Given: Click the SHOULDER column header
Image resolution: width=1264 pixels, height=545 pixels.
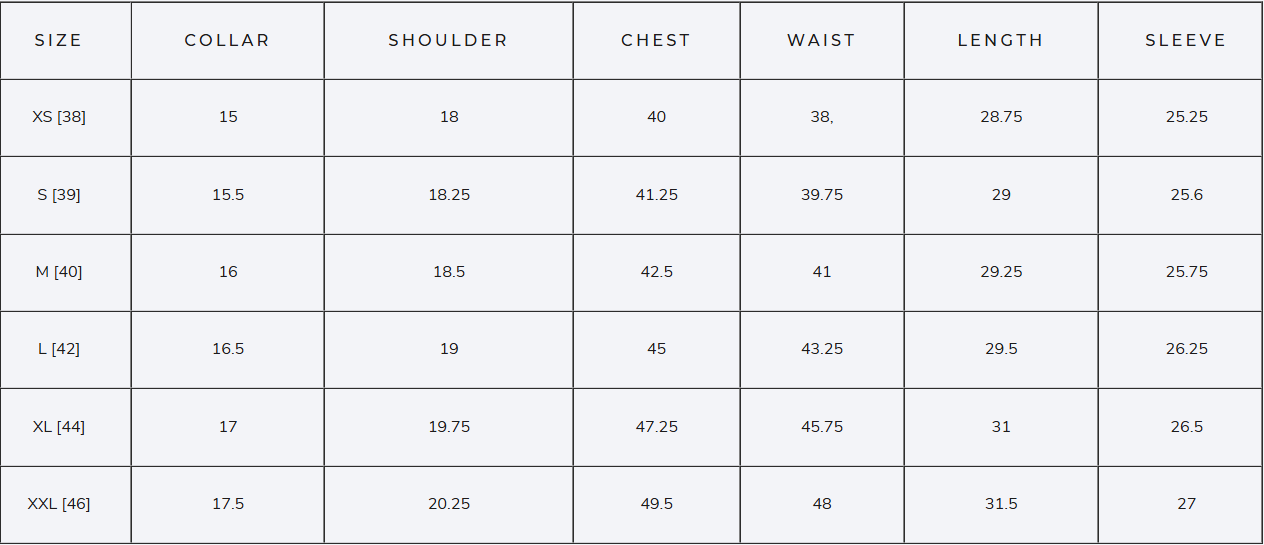Looking at the screenshot, I should click(x=449, y=41).
